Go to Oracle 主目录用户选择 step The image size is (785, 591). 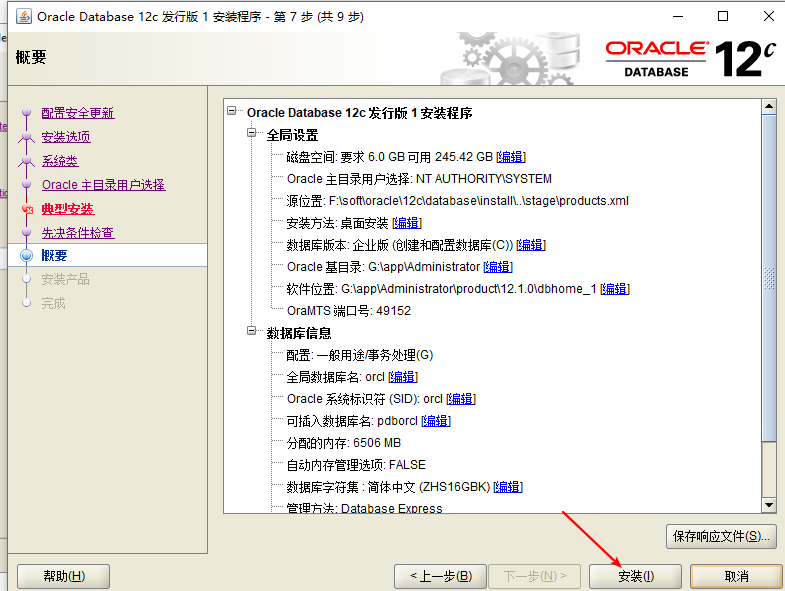pyautogui.click(x=103, y=185)
